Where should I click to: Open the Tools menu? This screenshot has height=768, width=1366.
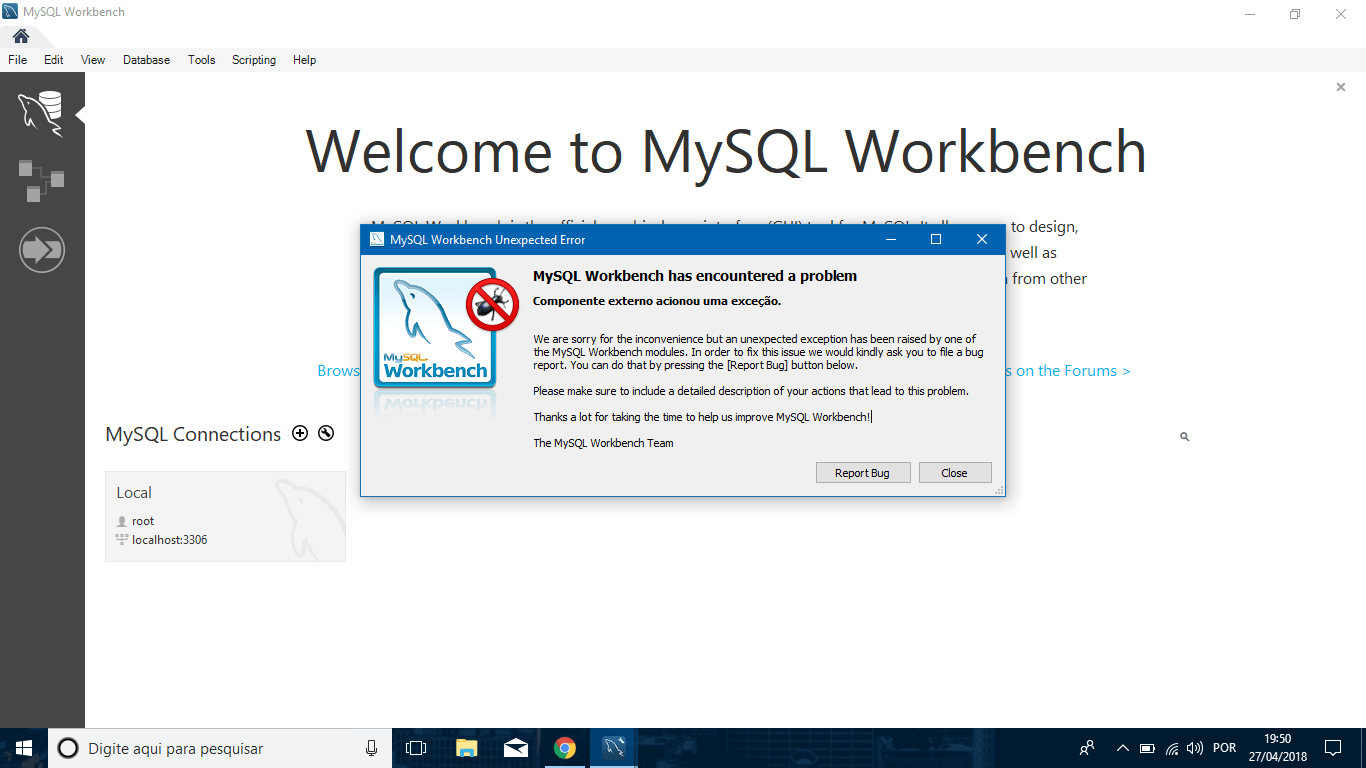[202, 60]
